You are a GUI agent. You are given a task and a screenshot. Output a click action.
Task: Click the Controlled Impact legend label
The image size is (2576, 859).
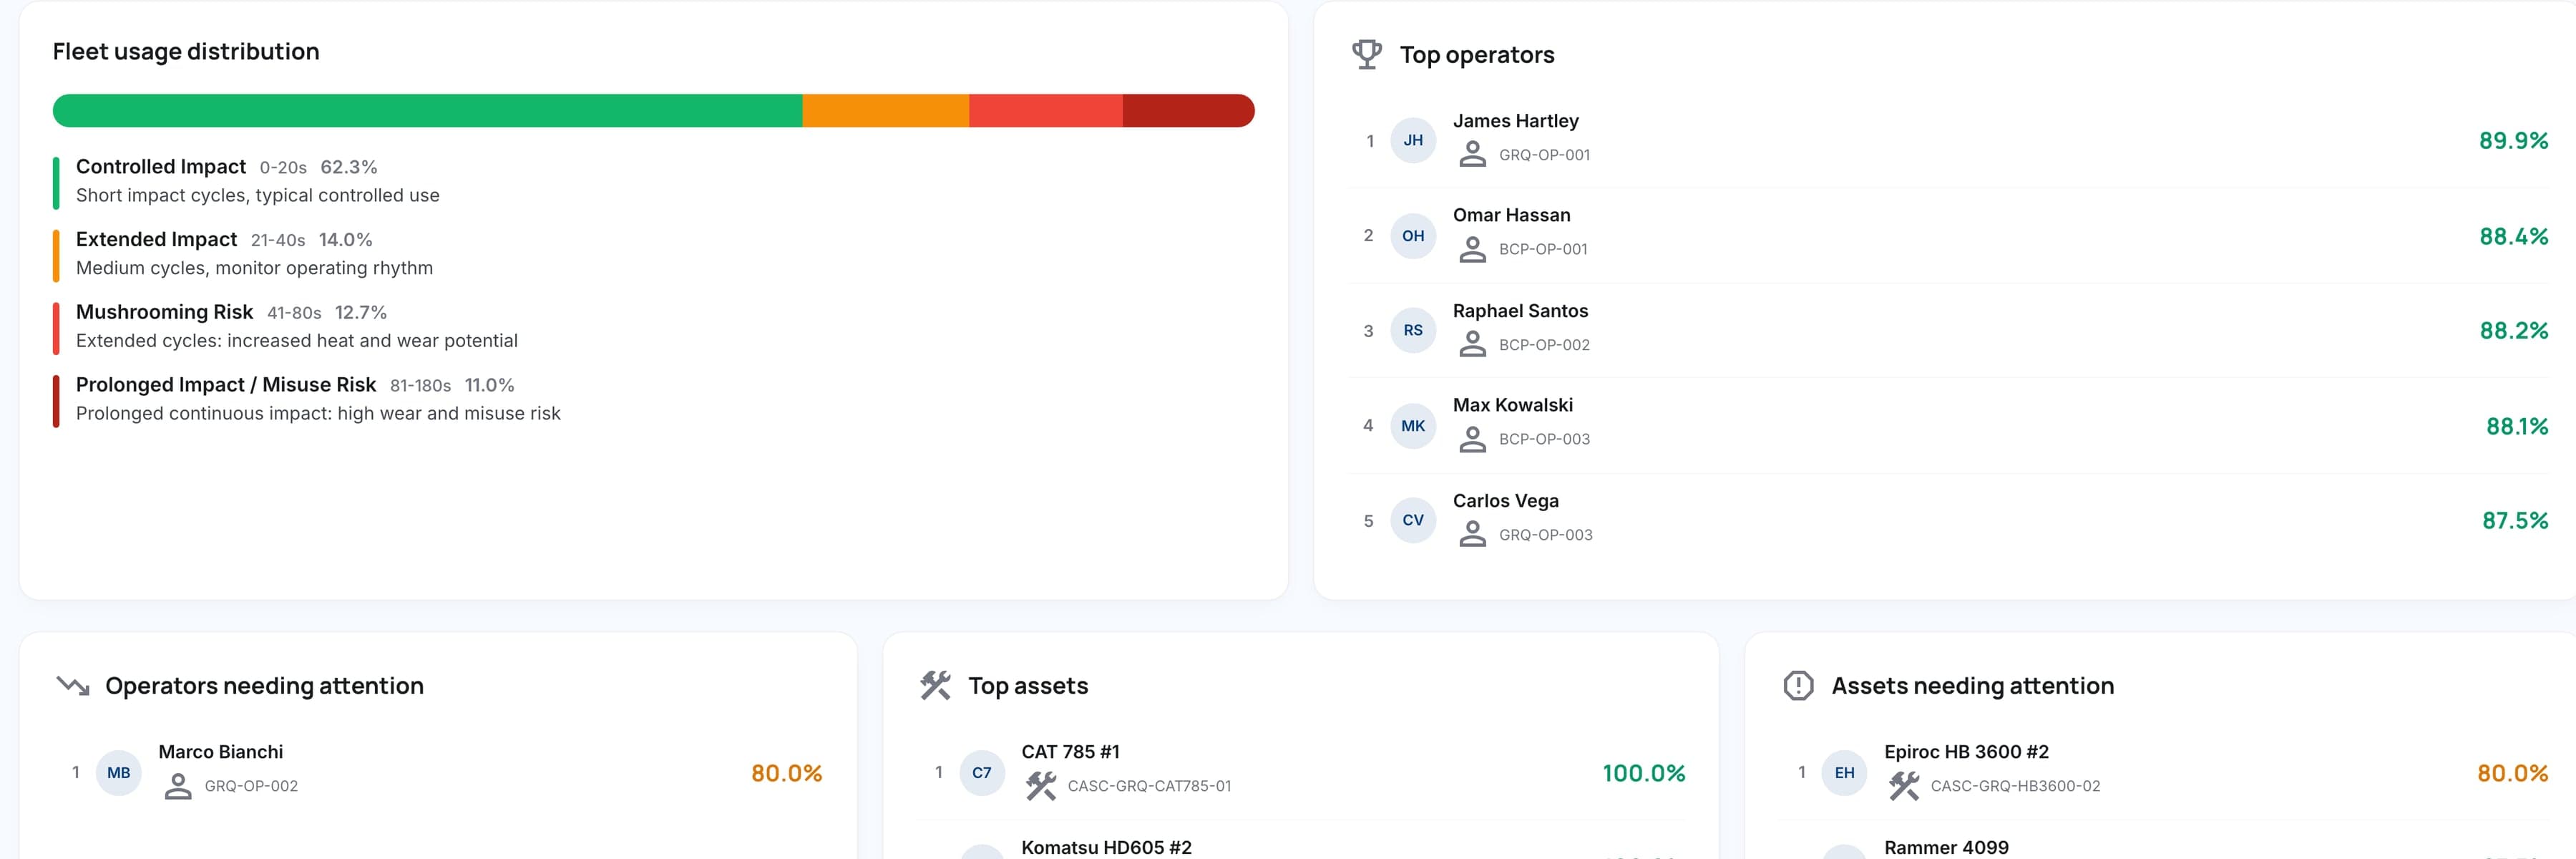click(161, 167)
